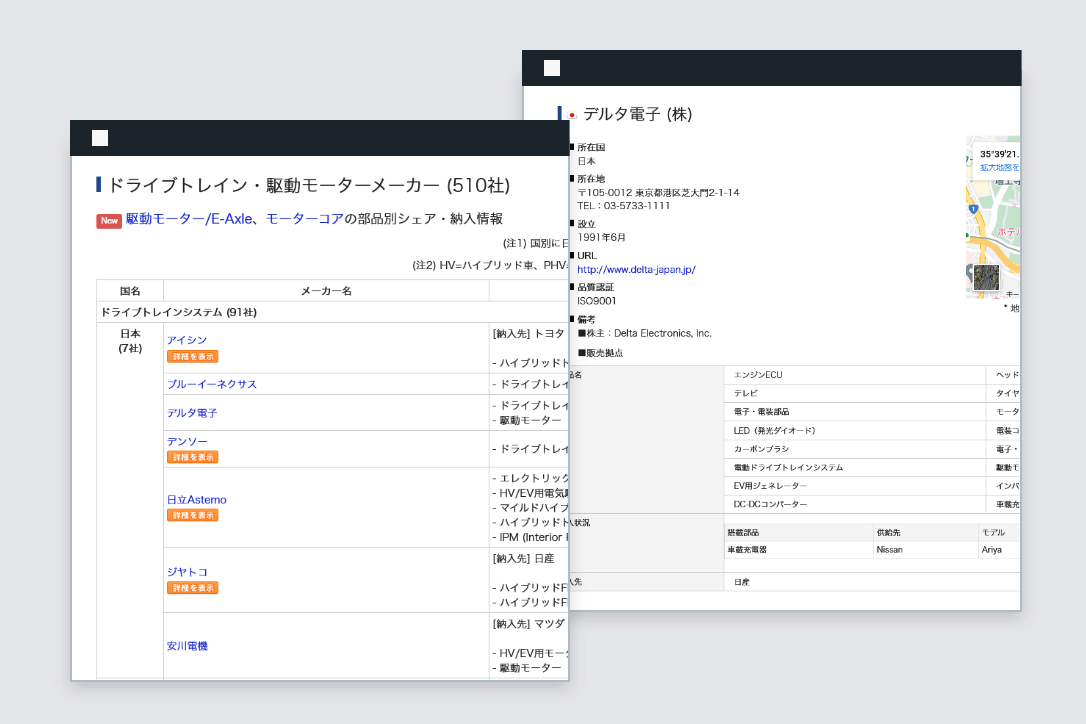The height and width of the screenshot is (724, 1086).
Task: Click the TEL : 03-5733-1111 text
Action: 623,206
